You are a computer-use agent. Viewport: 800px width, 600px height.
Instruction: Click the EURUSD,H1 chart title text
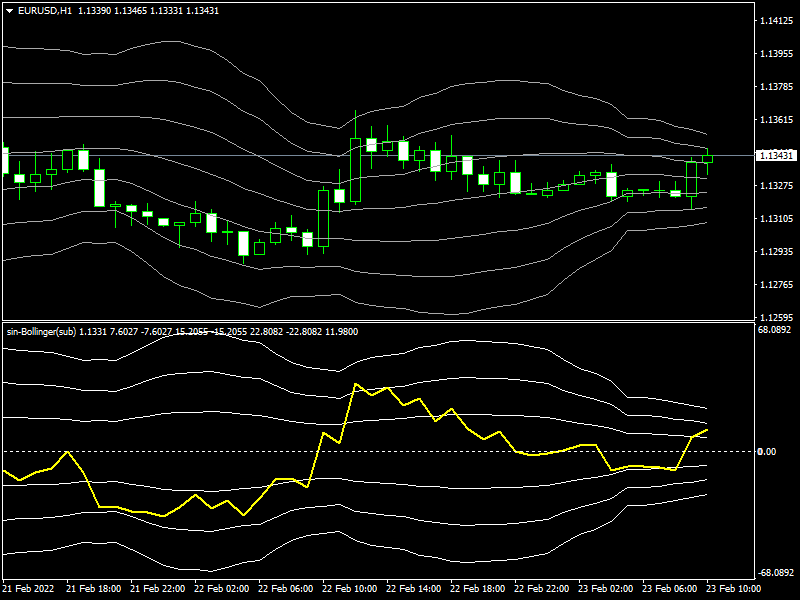pos(45,10)
